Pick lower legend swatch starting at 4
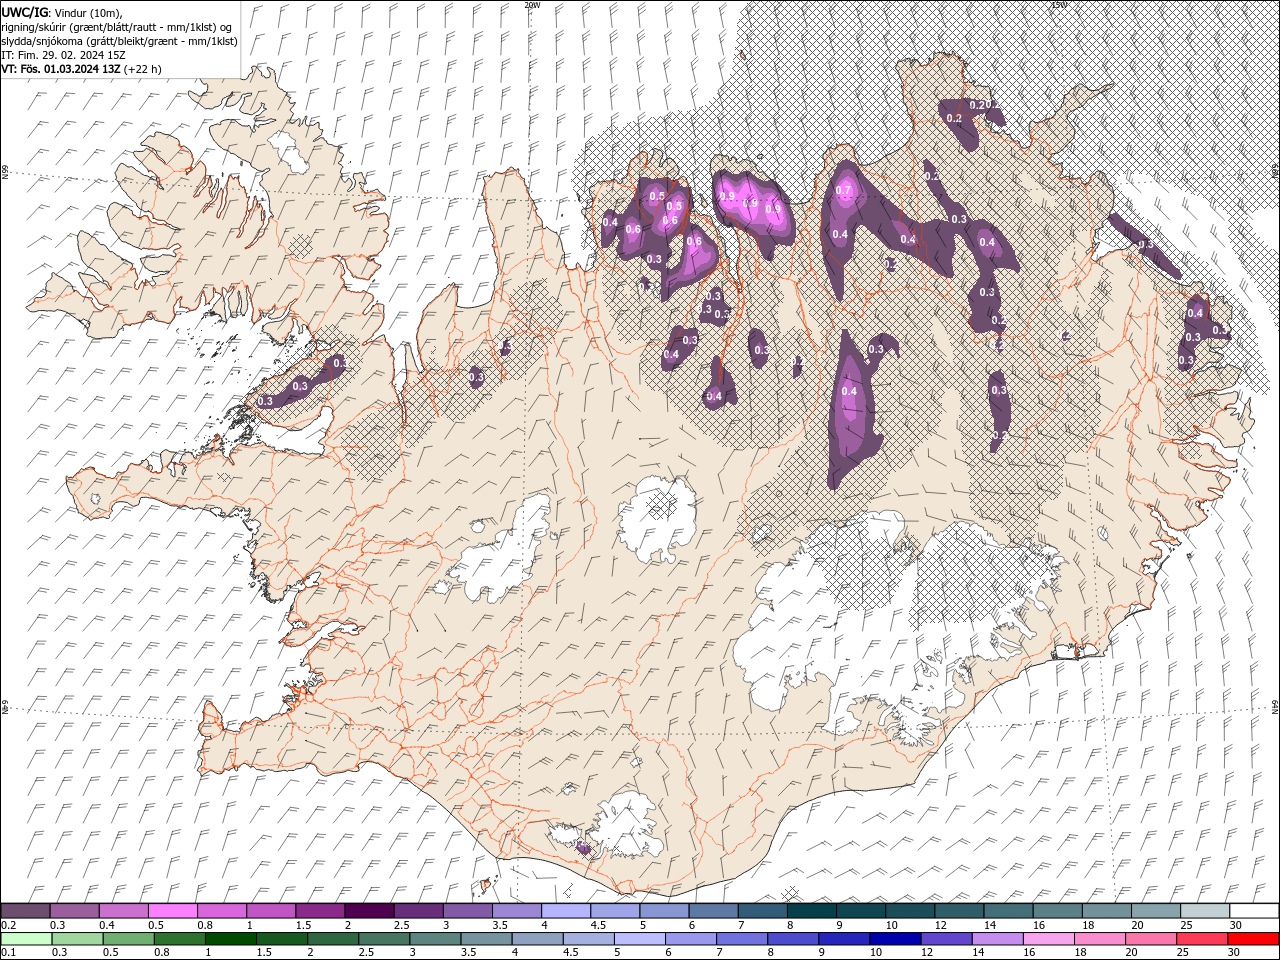This screenshot has width=1280, height=960. [540, 938]
